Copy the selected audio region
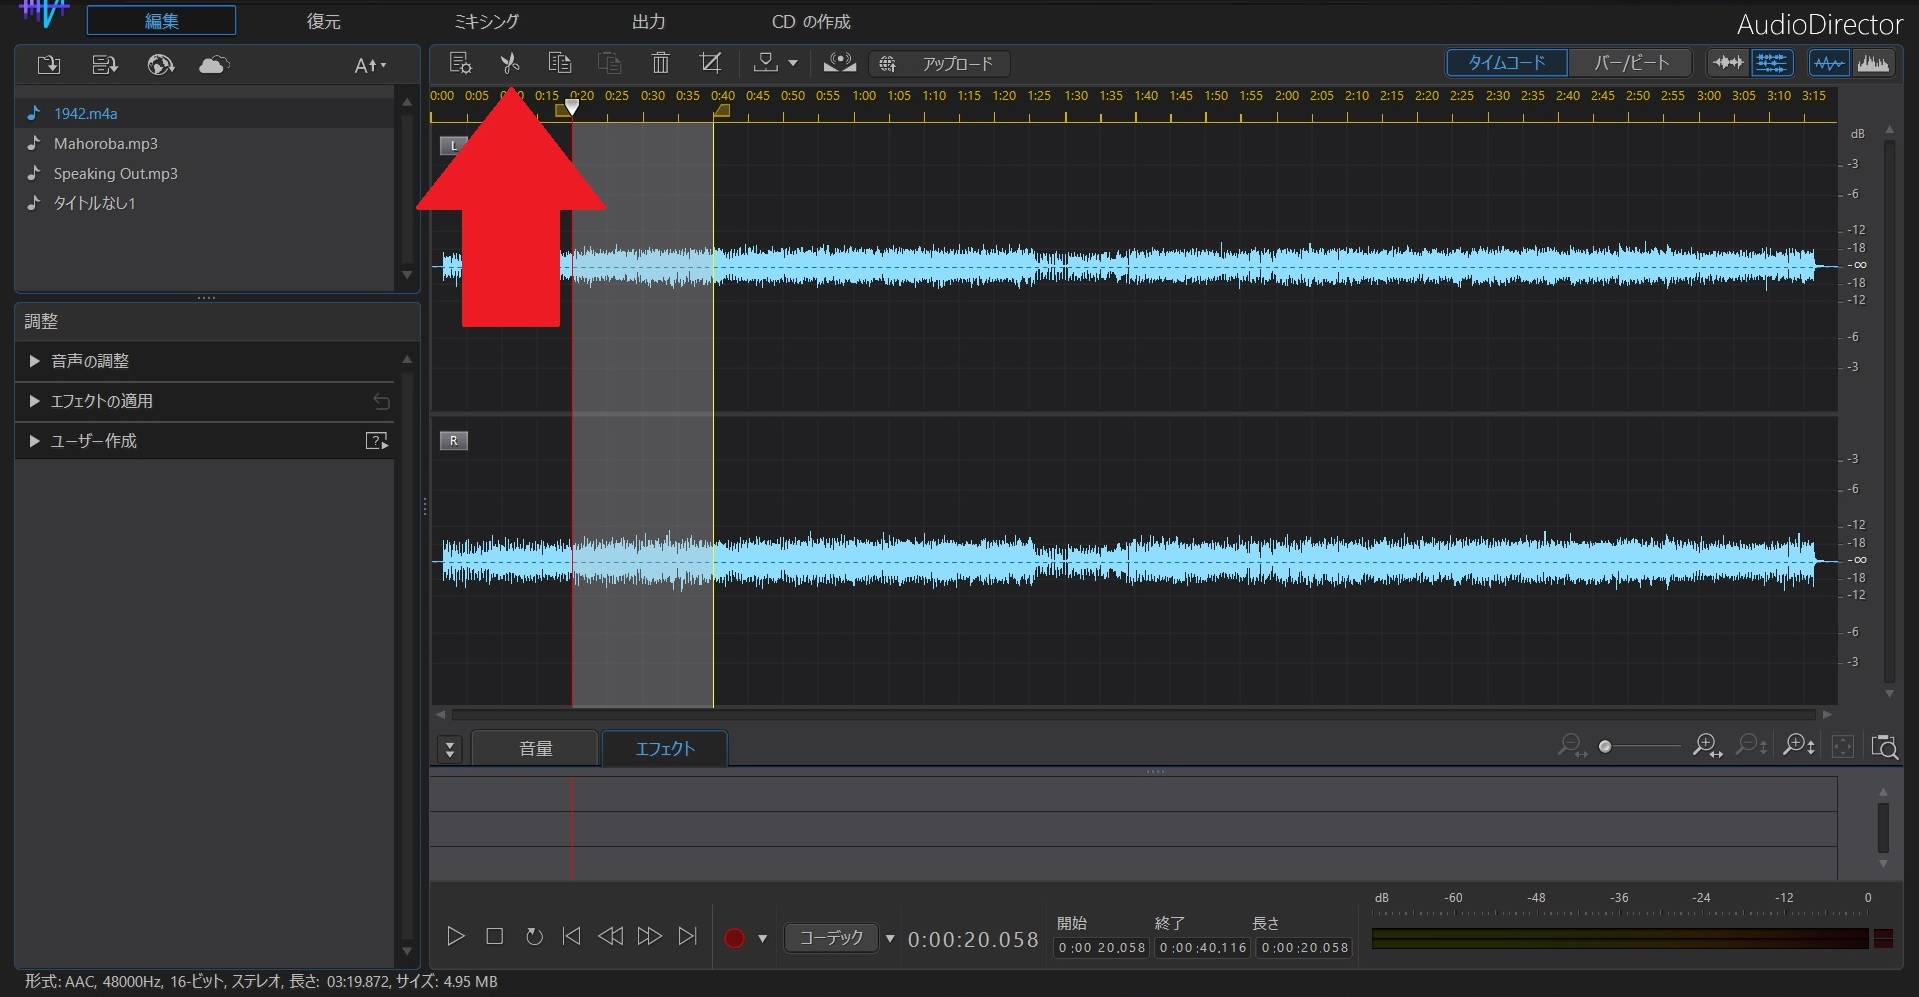Screen dimensions: 1919x997 click(x=559, y=62)
